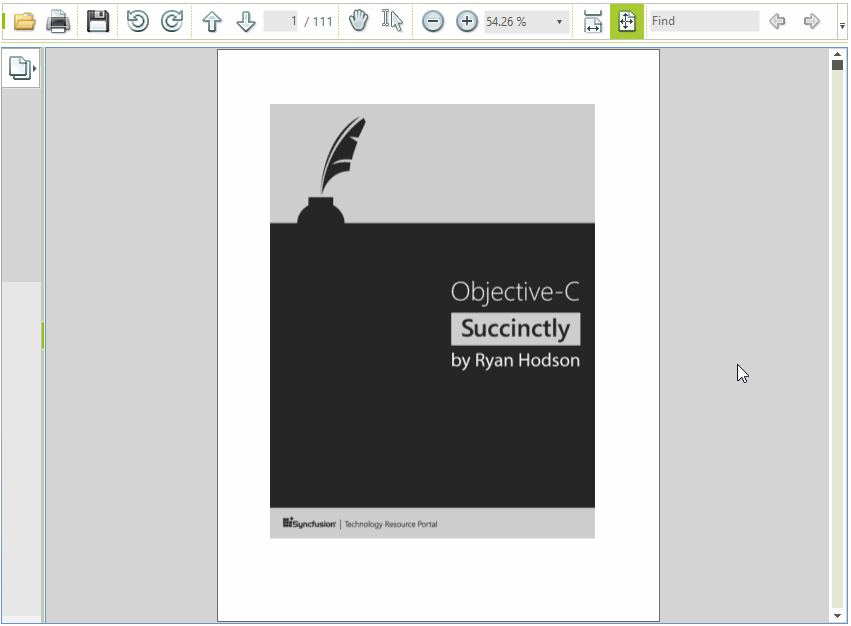Expand toolbar overflow options arrow

pos(842,26)
